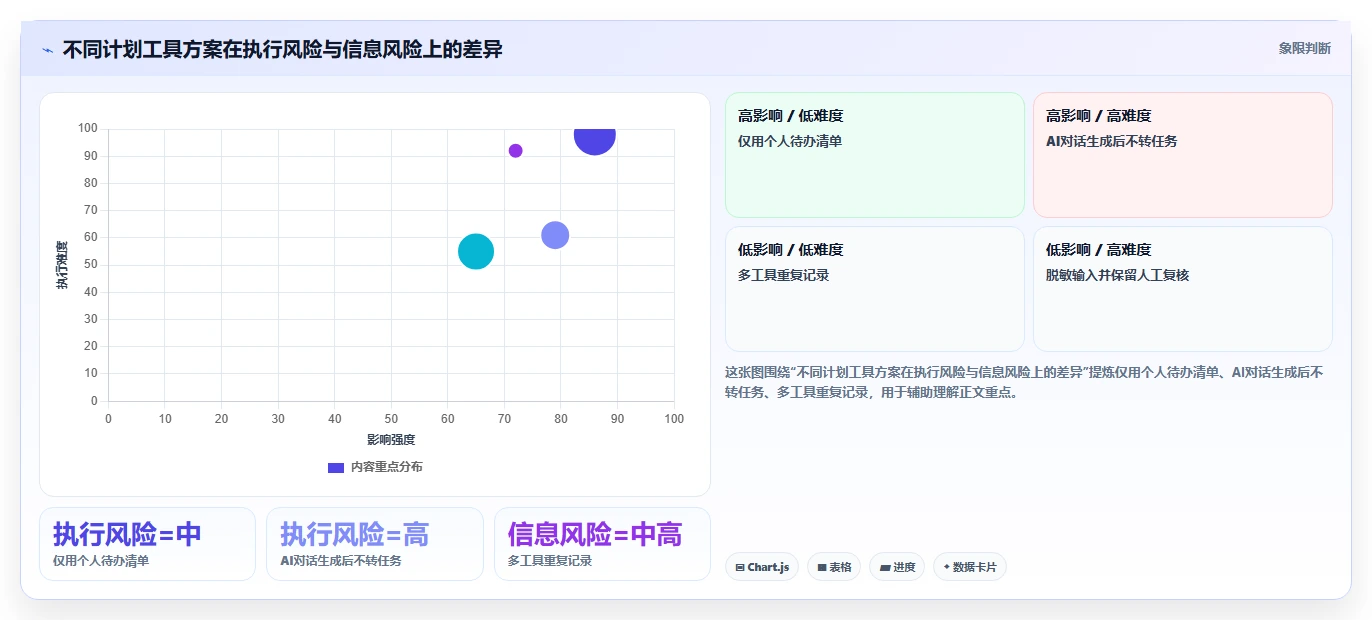Toggle the 内容重点分布 legend item

[x=375, y=467]
